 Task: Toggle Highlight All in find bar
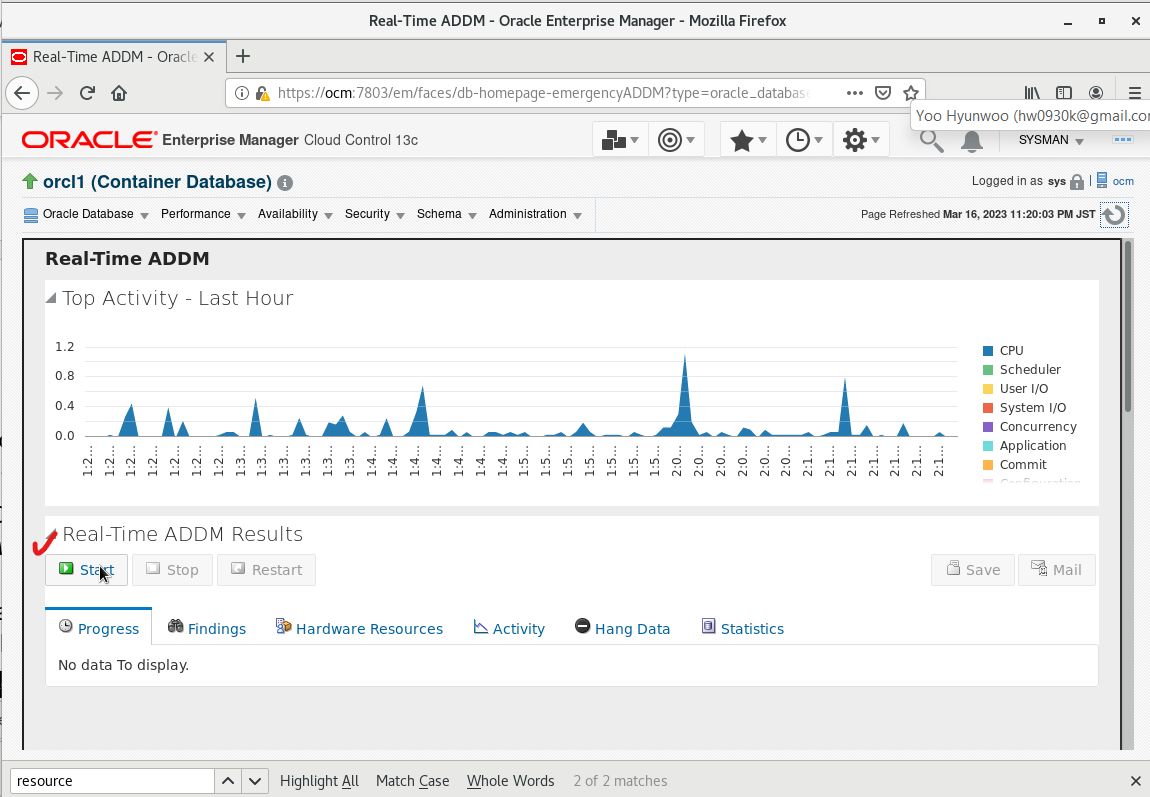tap(319, 781)
